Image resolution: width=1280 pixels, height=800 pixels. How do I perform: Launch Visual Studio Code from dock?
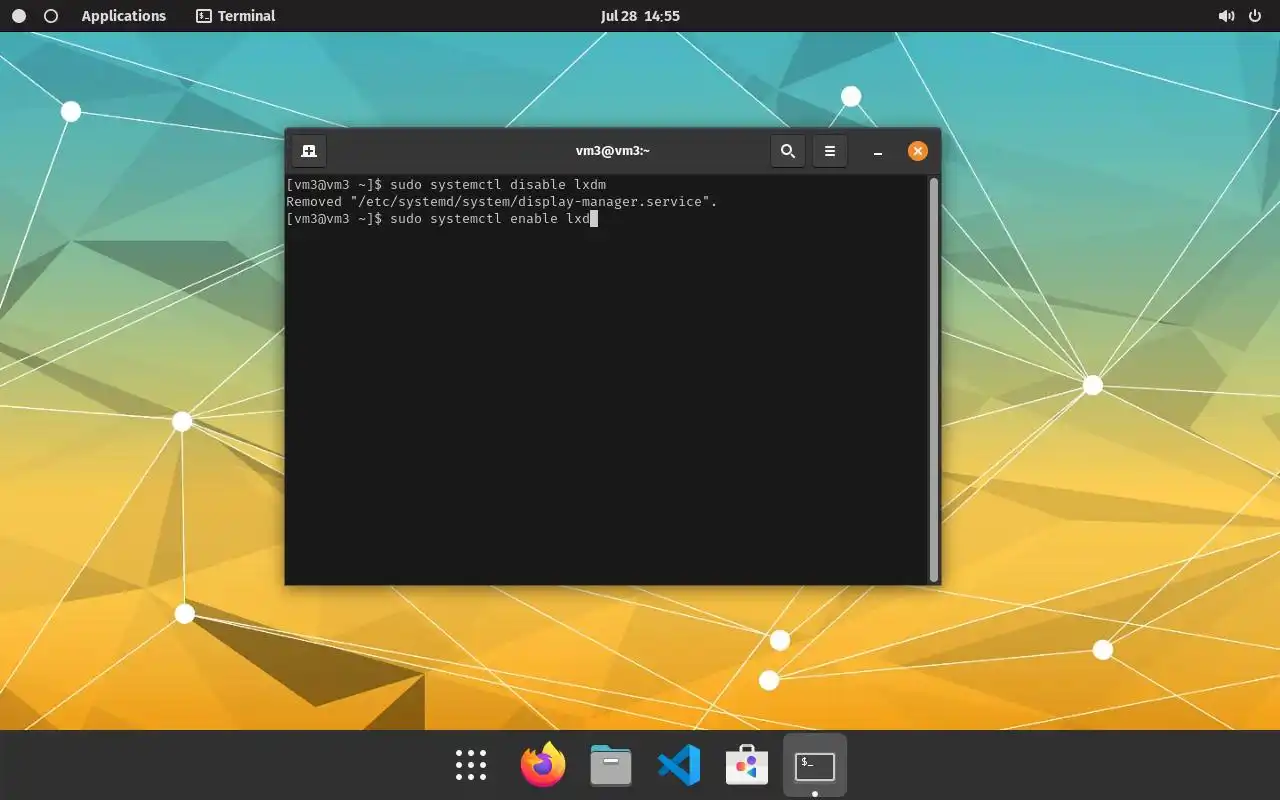click(679, 765)
